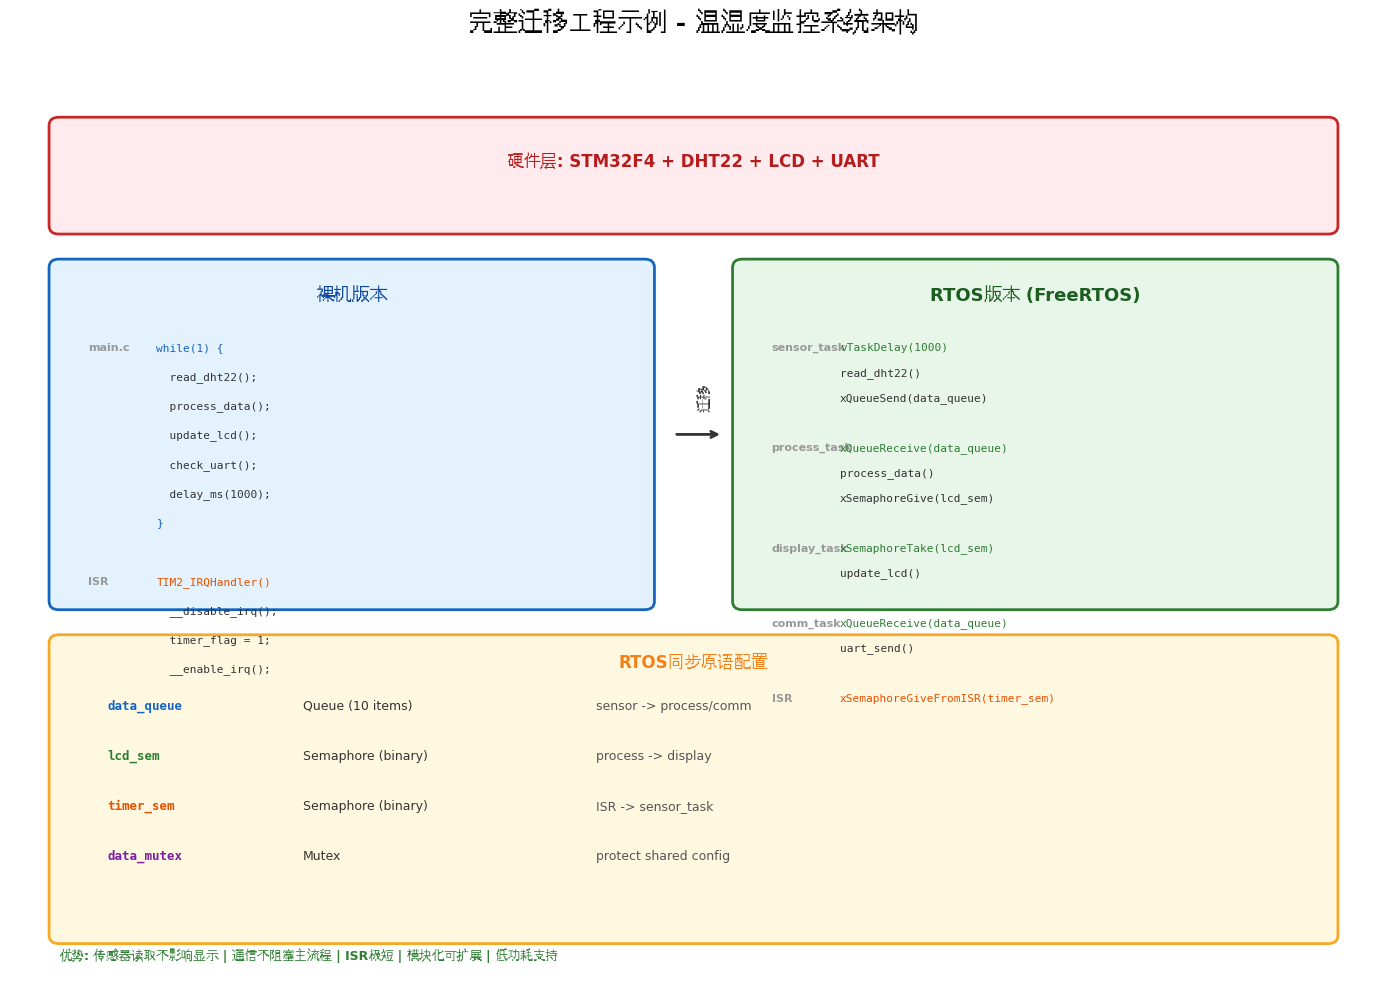Click the "裸机版本" panel heading
Image resolution: width=1387 pixels, height=987 pixels.
point(352,294)
